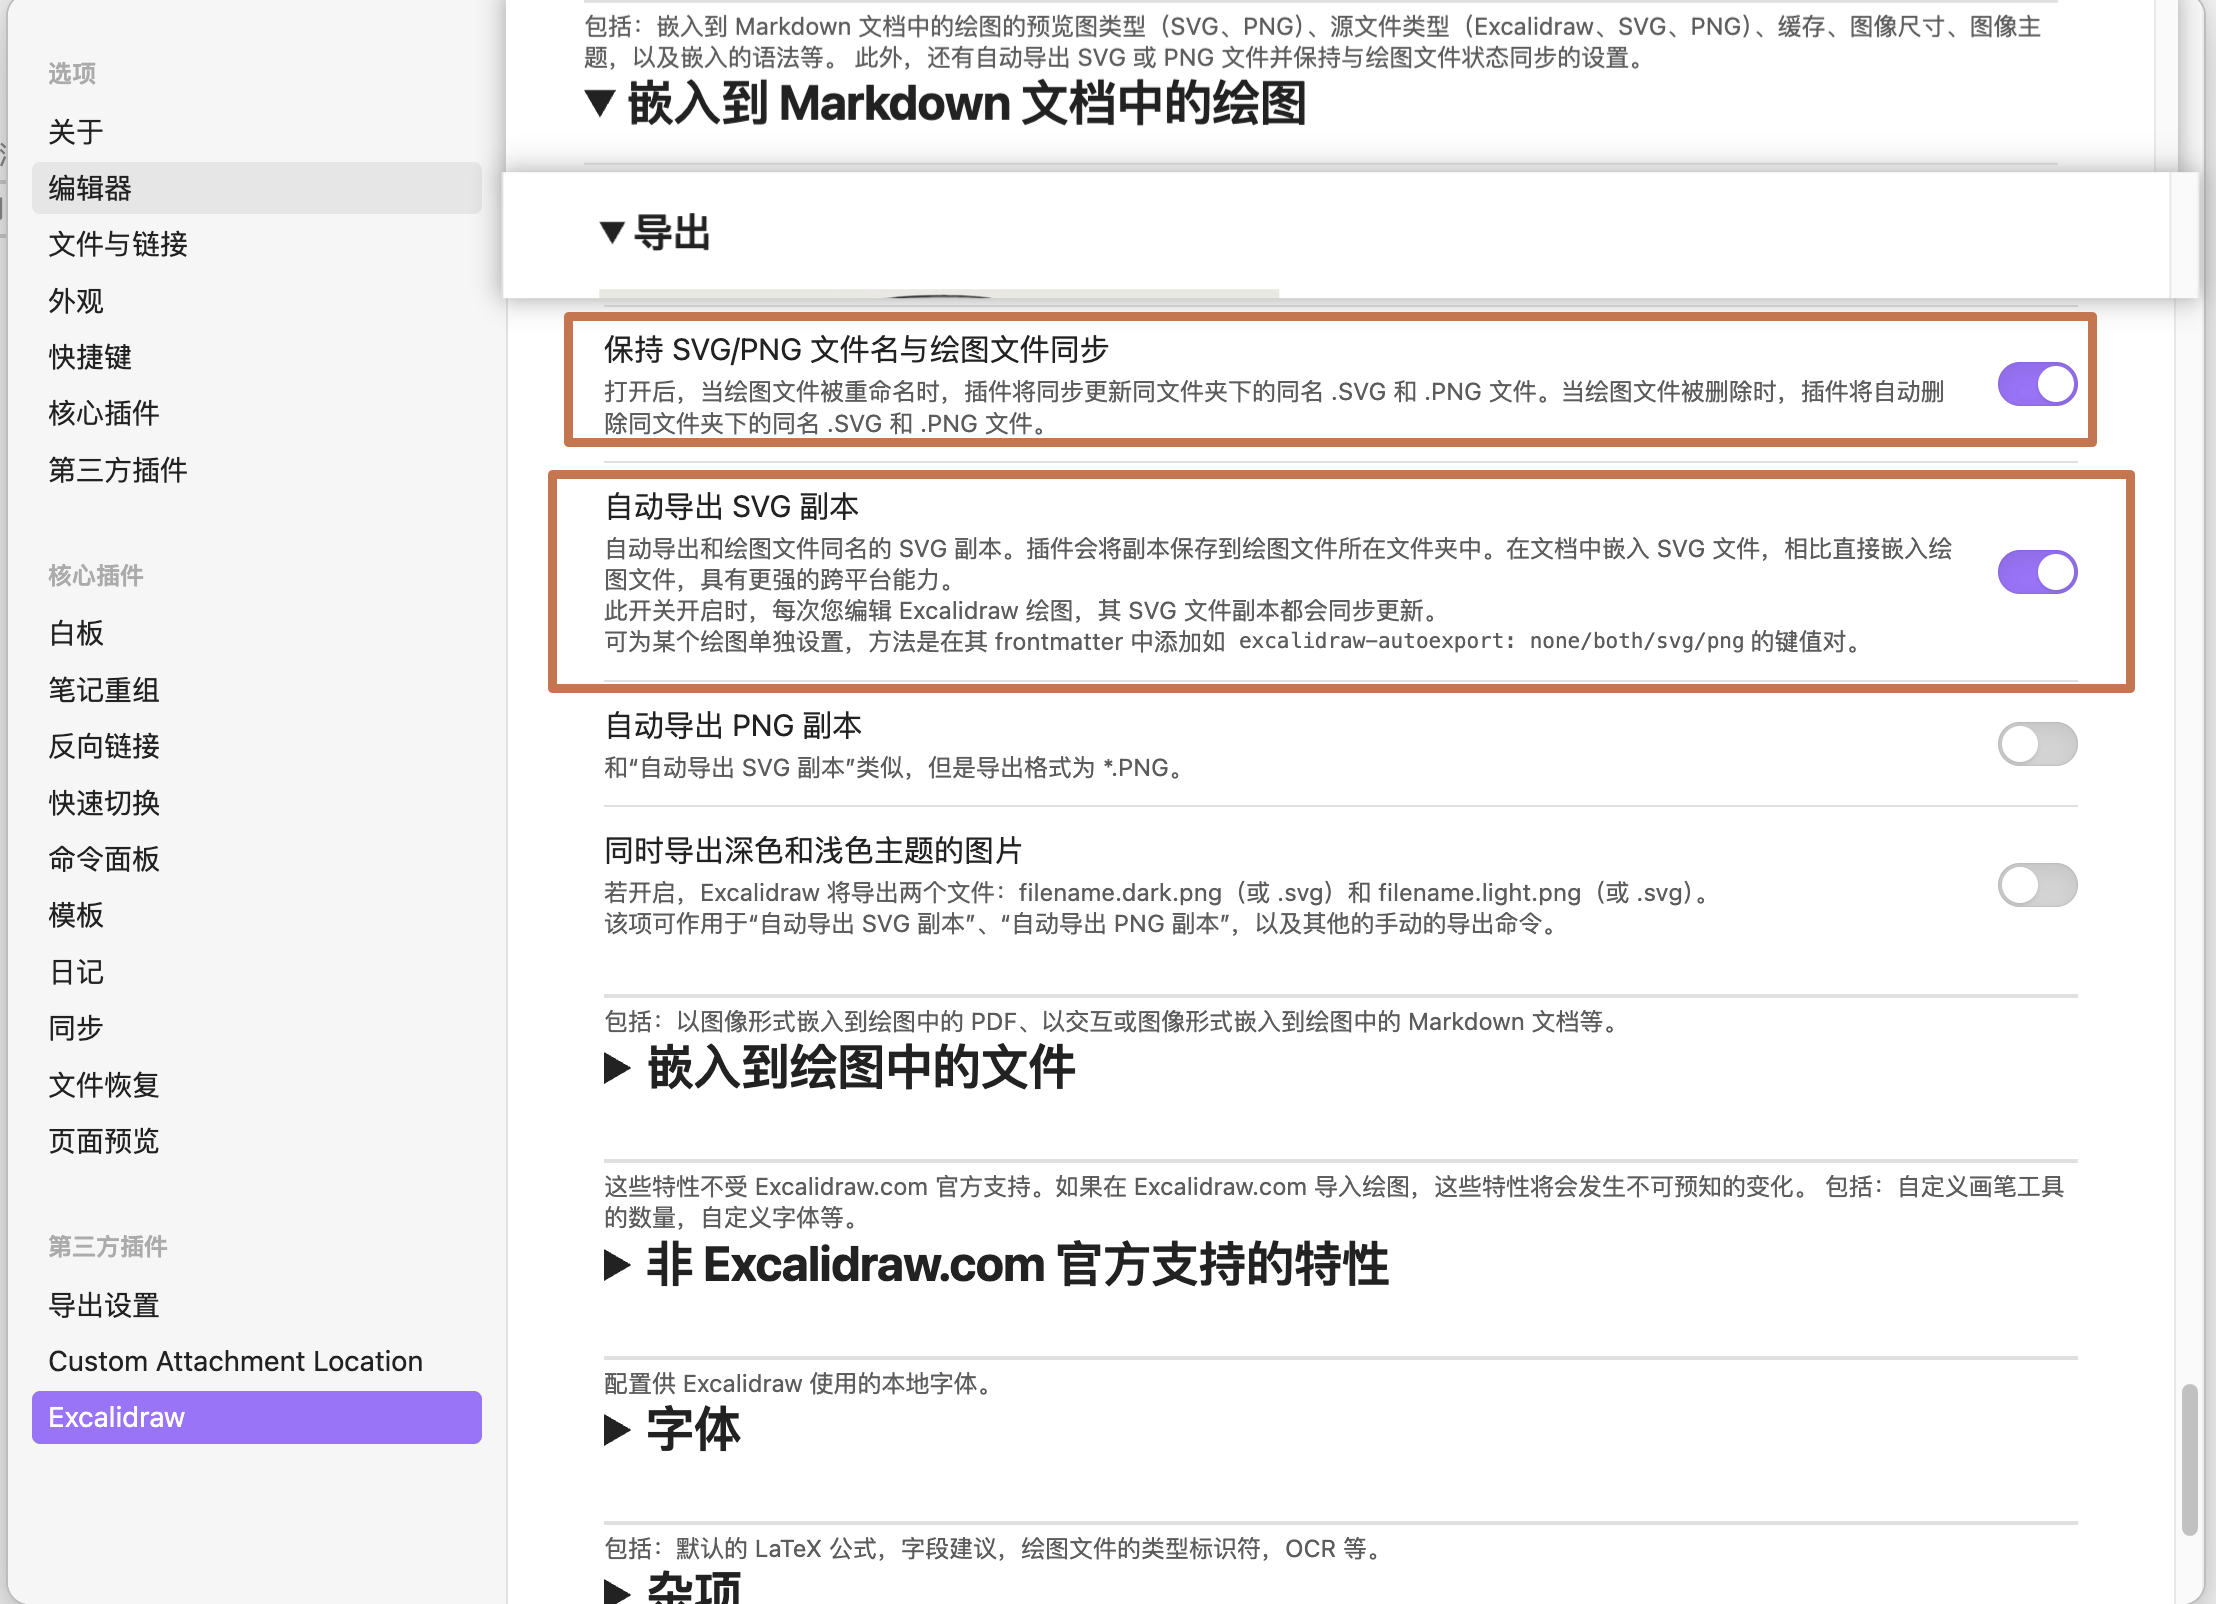Image resolution: width=2216 pixels, height=1604 pixels.
Task: Turn off 自动导出 SVG 副本 toggle
Action: point(2036,572)
